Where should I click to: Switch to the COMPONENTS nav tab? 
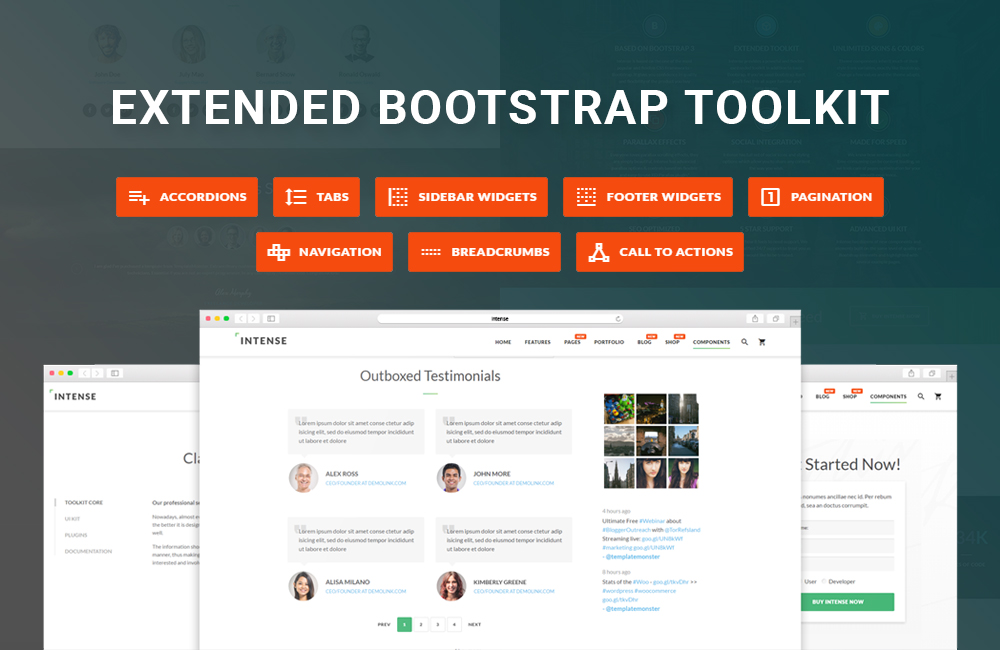[711, 341]
